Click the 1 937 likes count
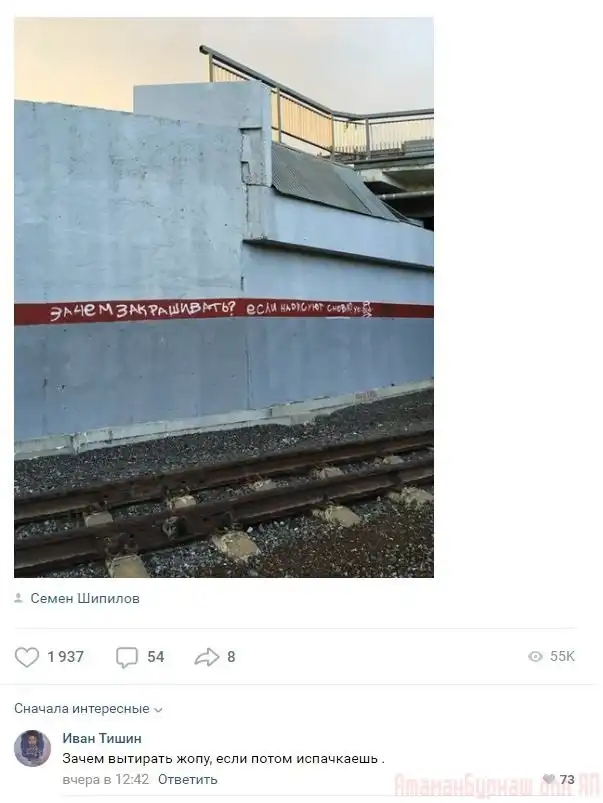 point(66,657)
